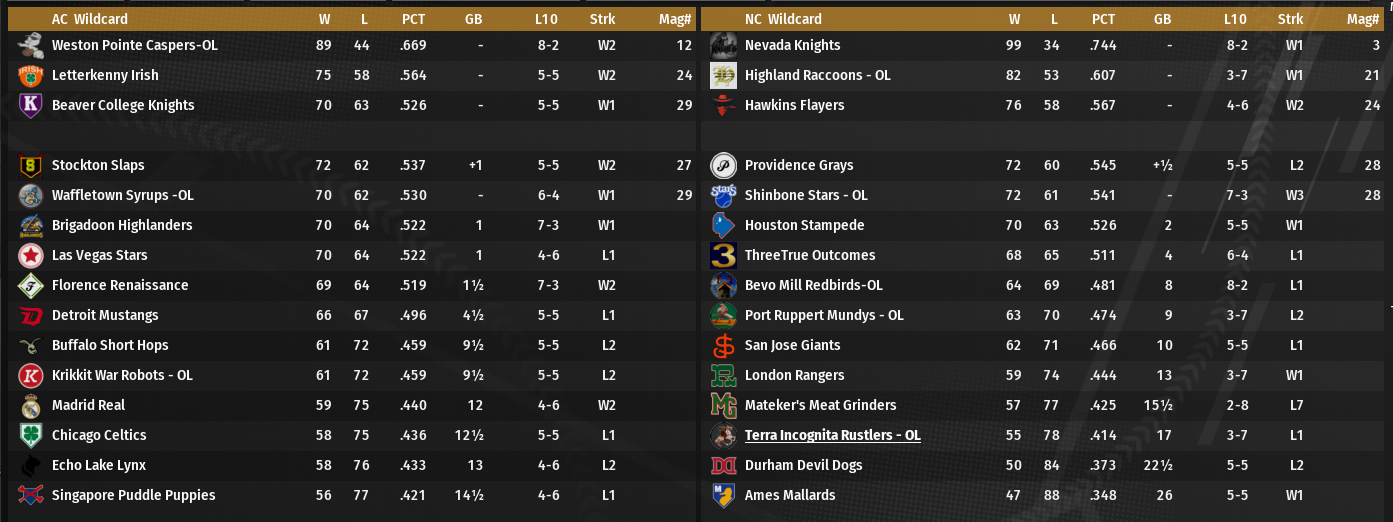Image resolution: width=1393 pixels, height=522 pixels.
Task: Sort NC Wildcard table by Strk column
Action: [1290, 19]
